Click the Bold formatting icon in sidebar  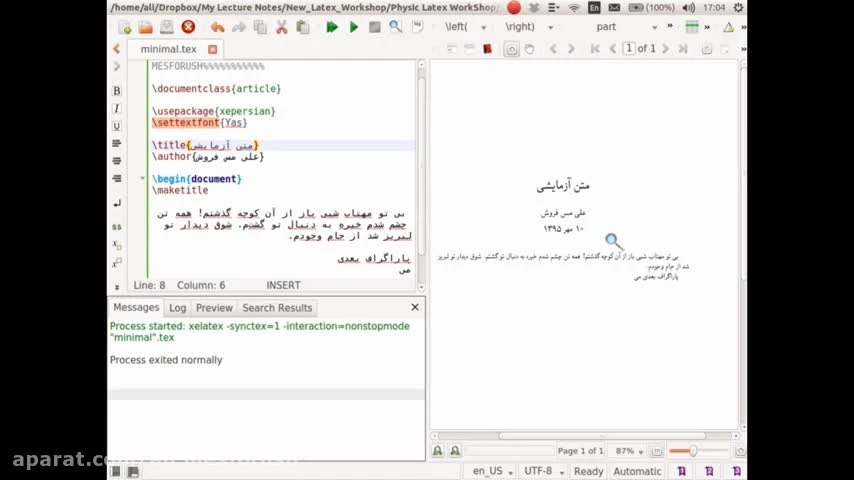pyautogui.click(x=116, y=91)
